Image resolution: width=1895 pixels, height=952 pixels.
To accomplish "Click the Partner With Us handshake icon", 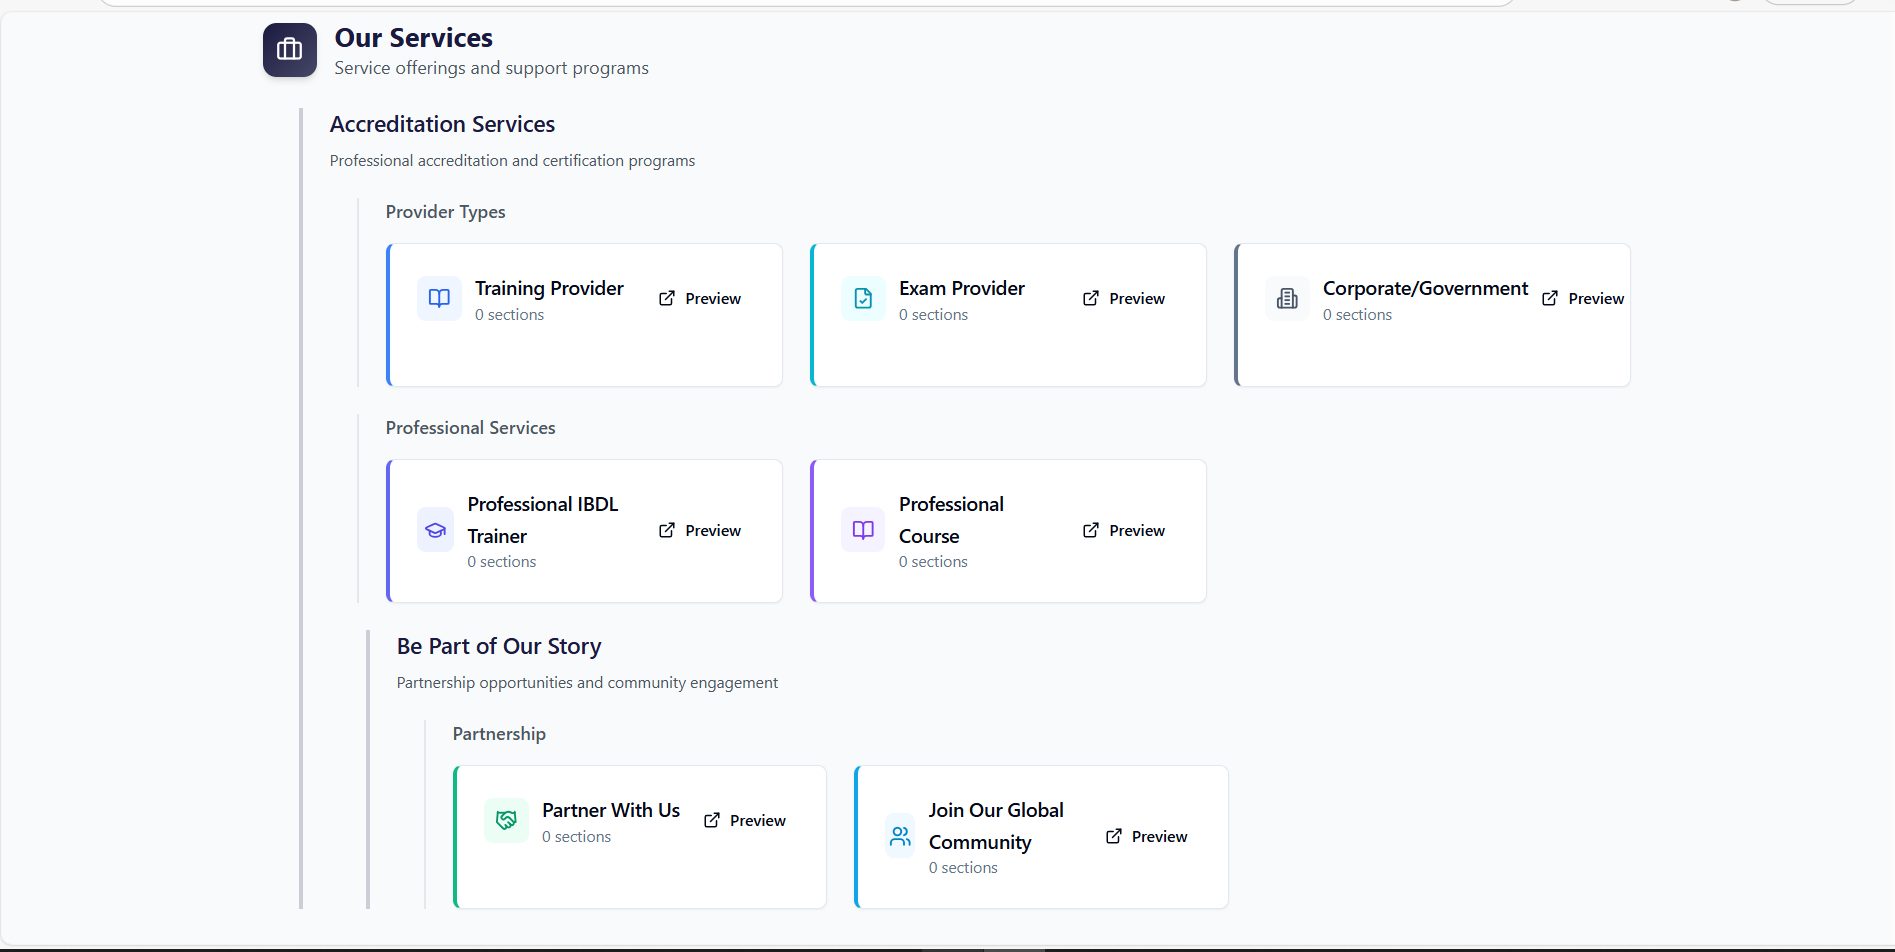I will click(x=506, y=820).
